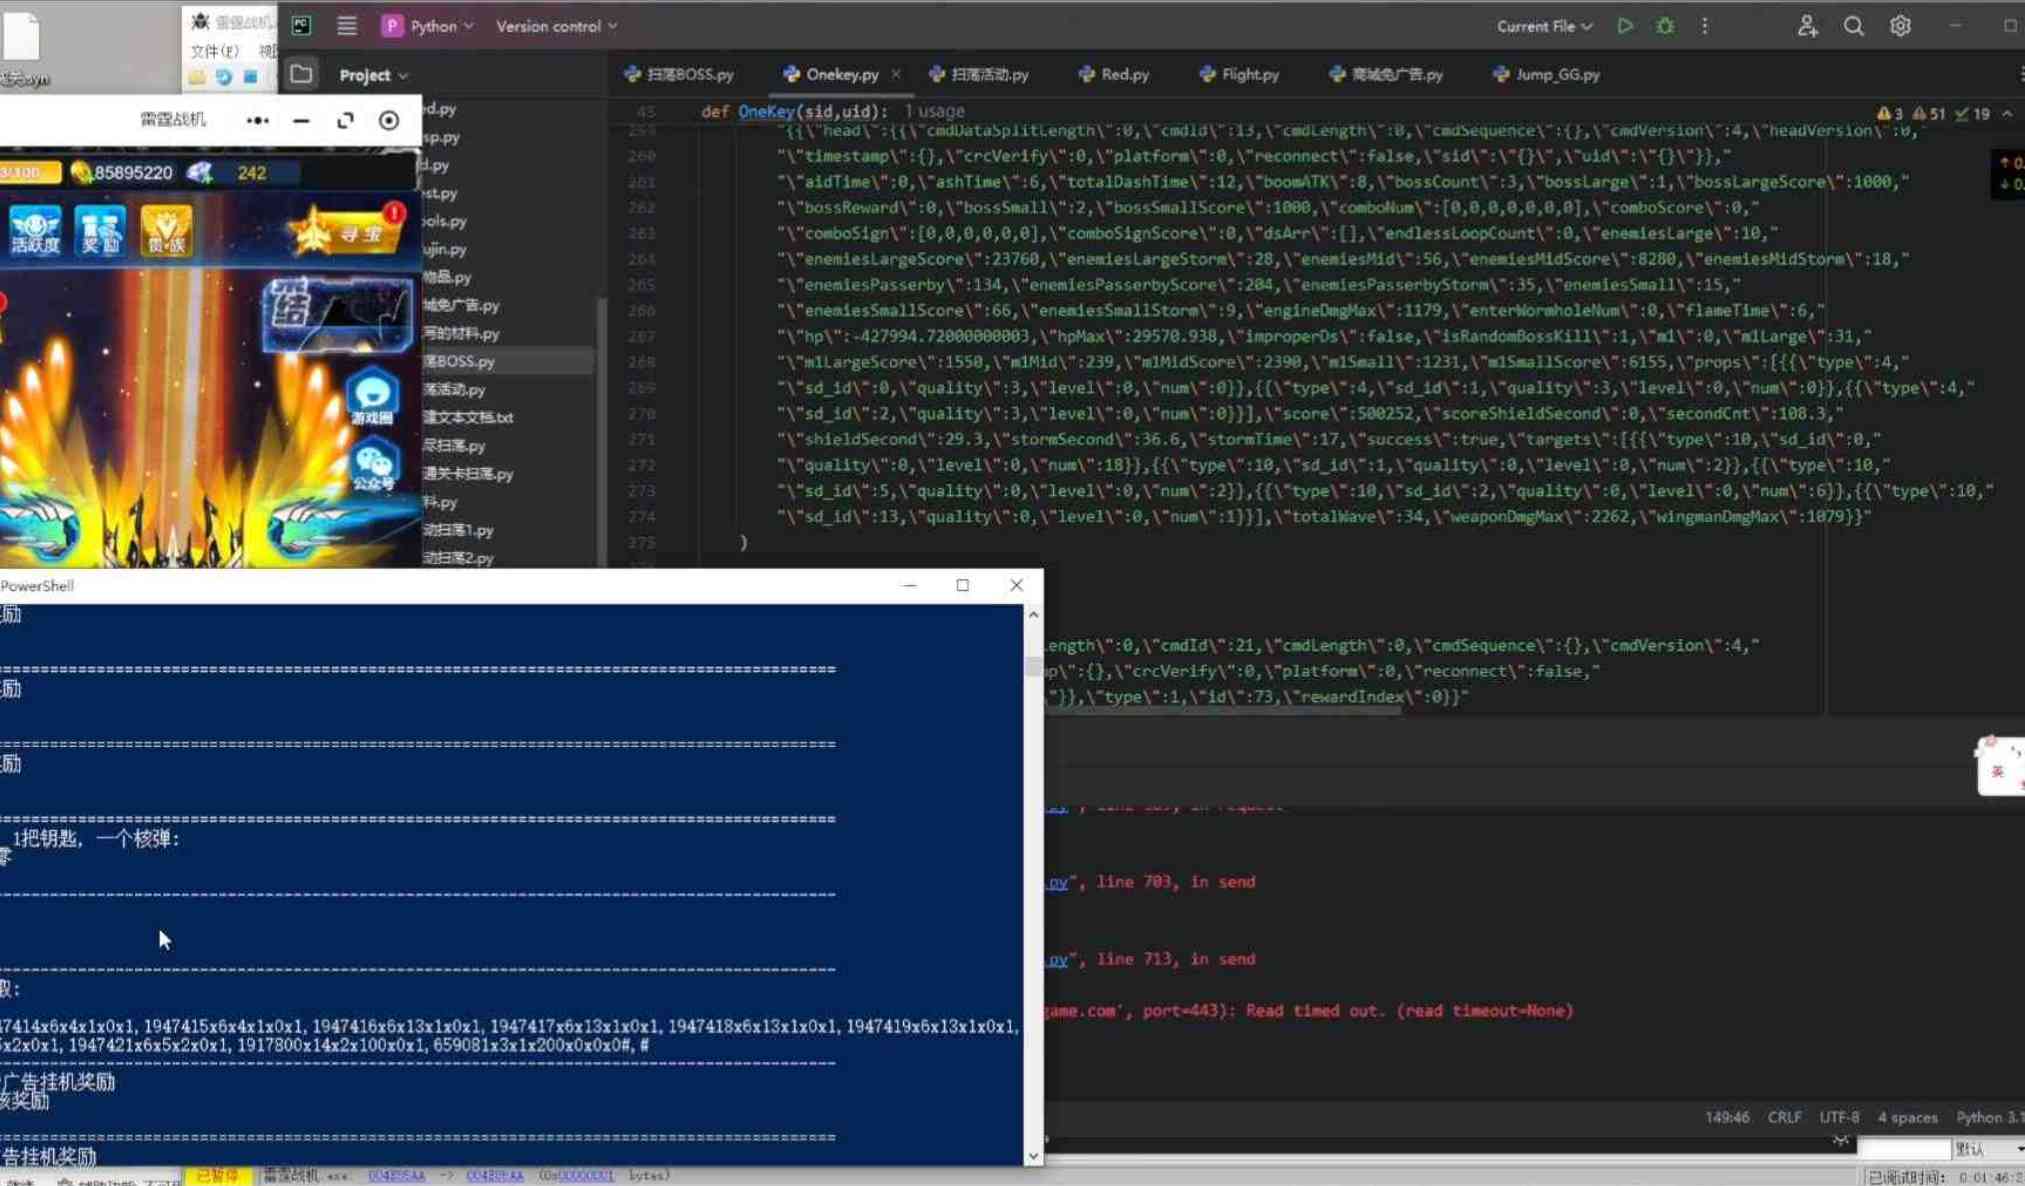
Task: Expand the Python project dropdown
Action: 427,26
